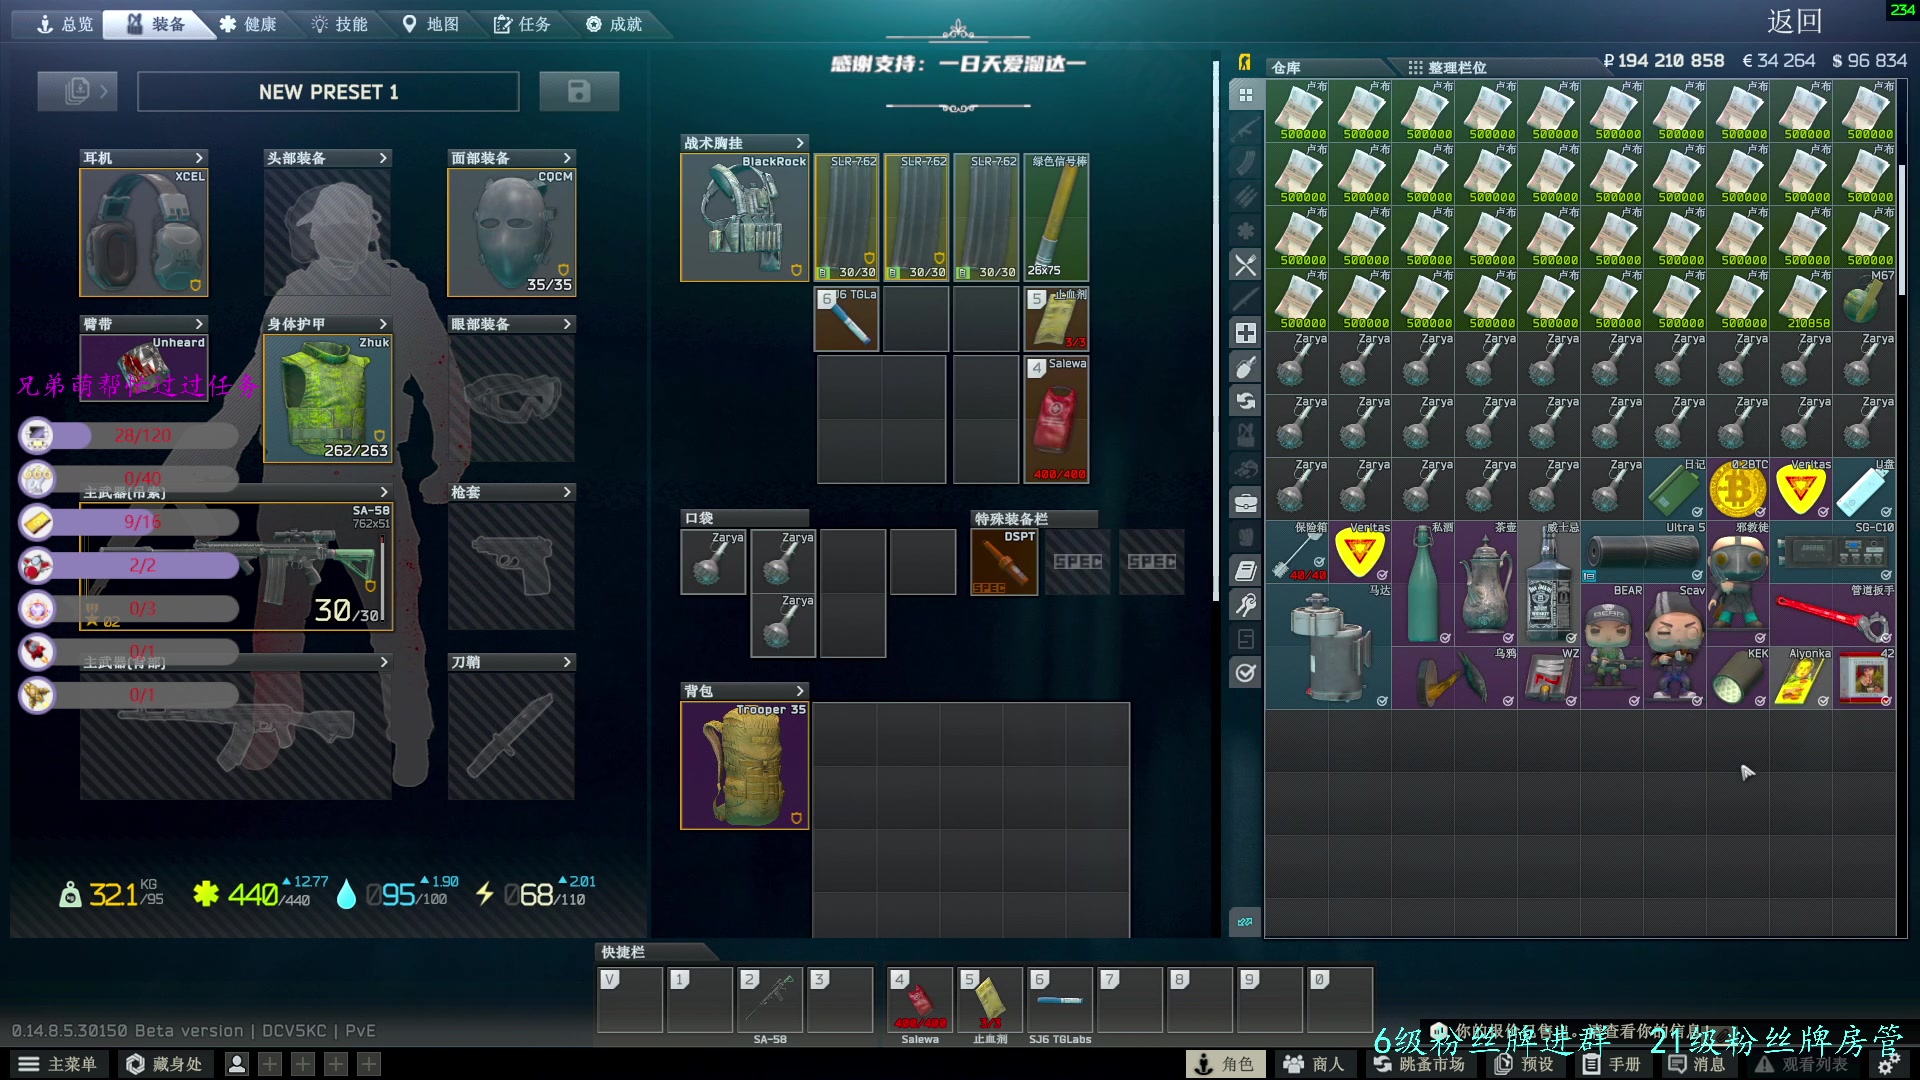Select the Trooper 35 backpack thumbnail
Image resolution: width=1920 pixels, height=1080 pixels.
744,766
